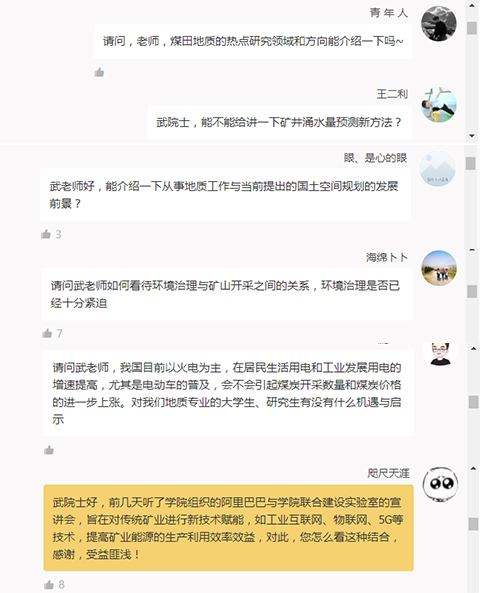Click the top scrollbar up arrow
The width and height of the screenshot is (480, 593).
(472, 5)
